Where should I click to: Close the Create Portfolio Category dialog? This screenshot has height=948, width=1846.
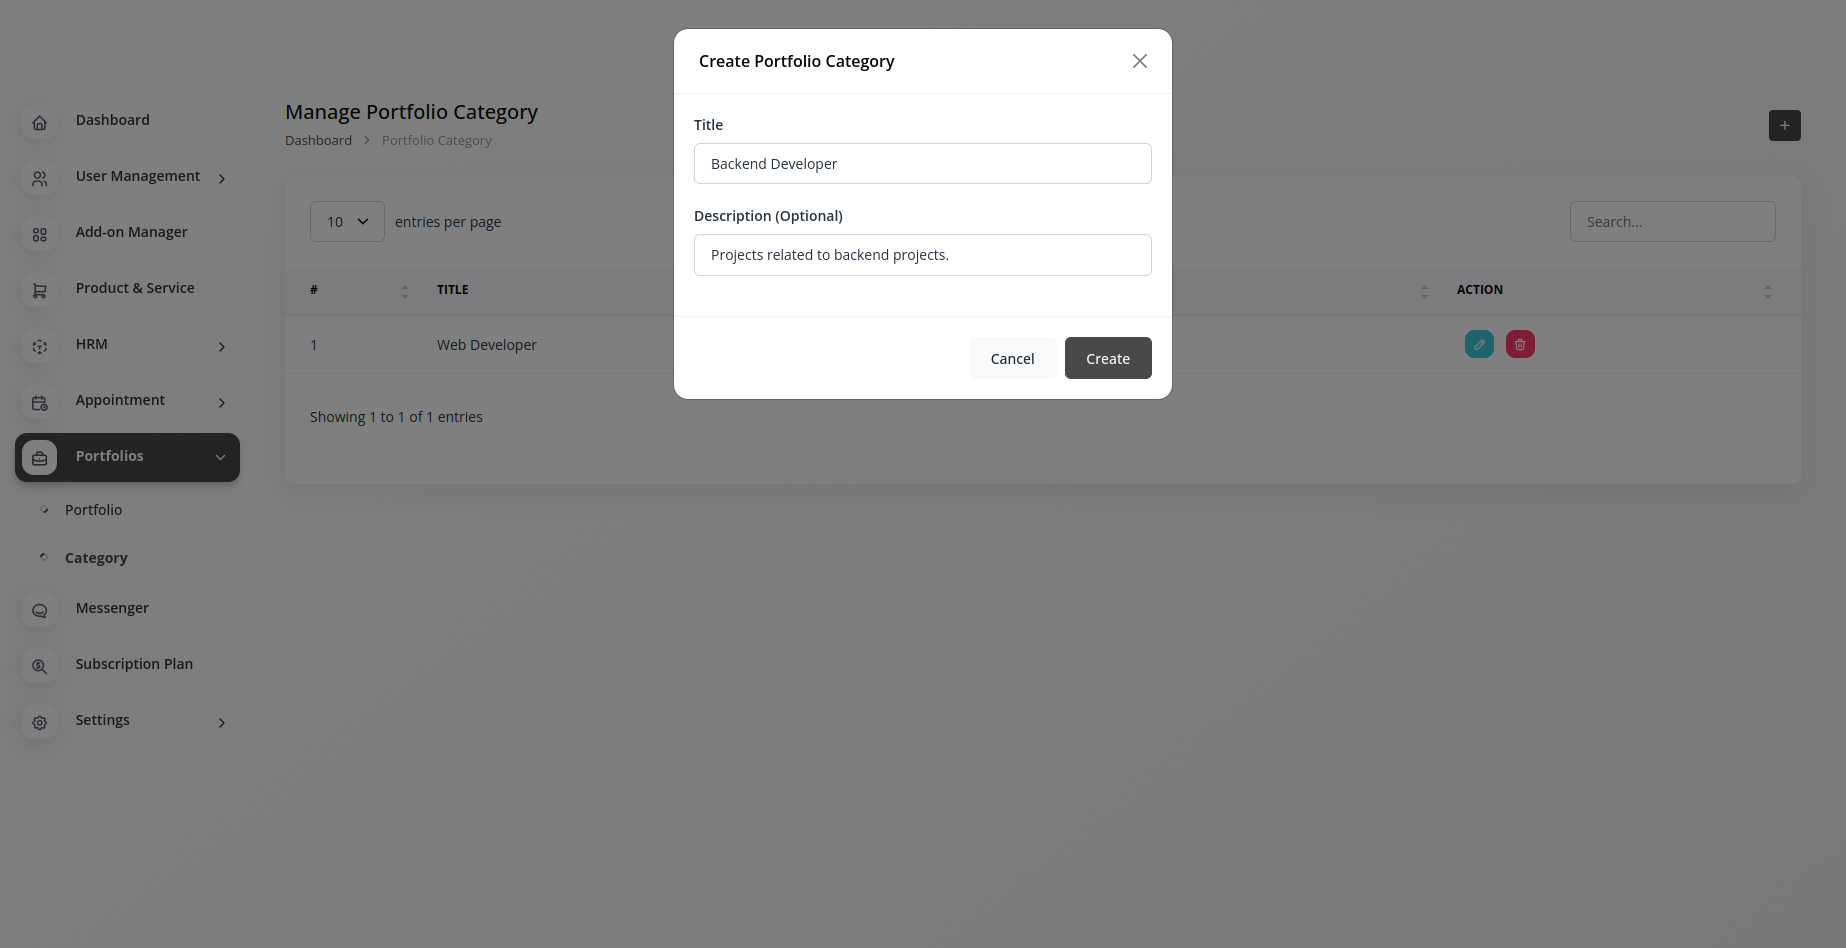click(1139, 62)
